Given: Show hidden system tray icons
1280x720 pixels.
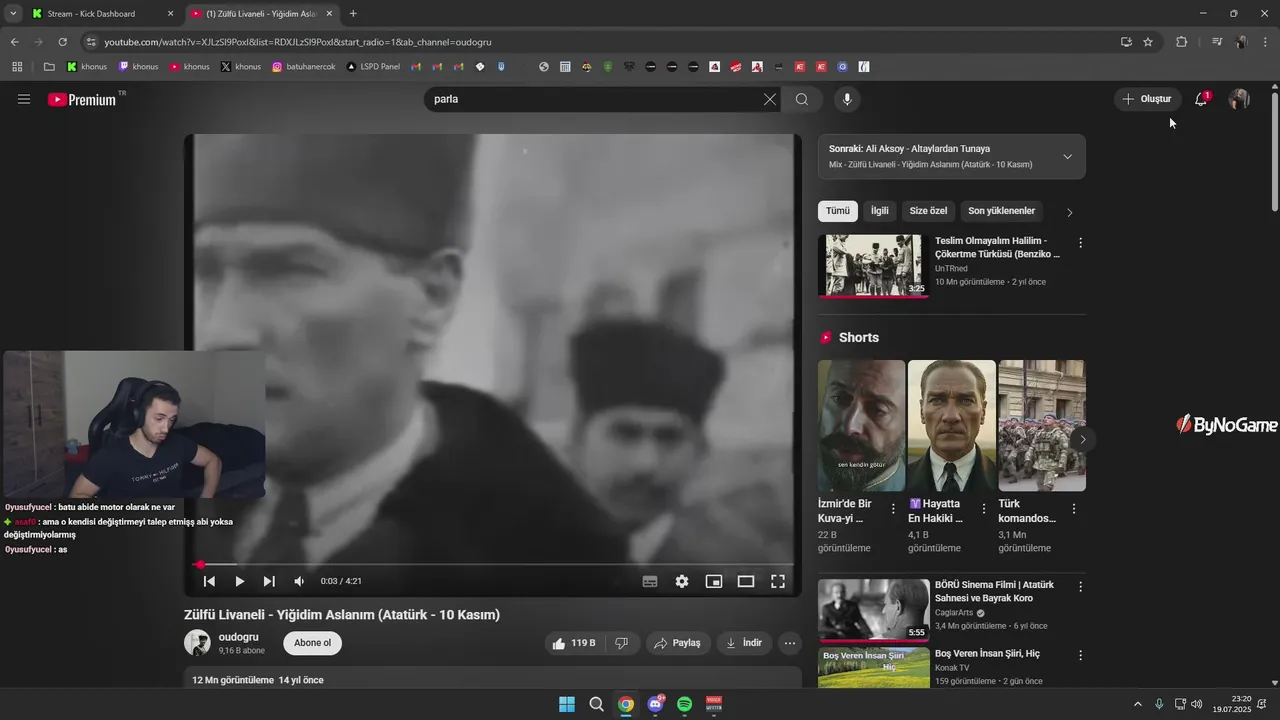Looking at the screenshot, I should tap(1137, 704).
